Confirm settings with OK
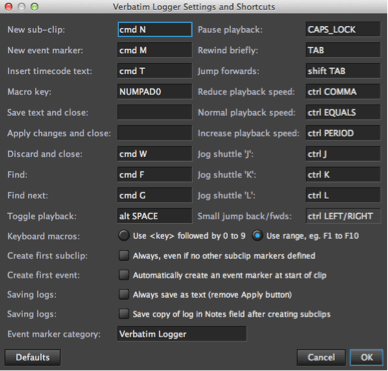388x371 pixels. tap(367, 357)
